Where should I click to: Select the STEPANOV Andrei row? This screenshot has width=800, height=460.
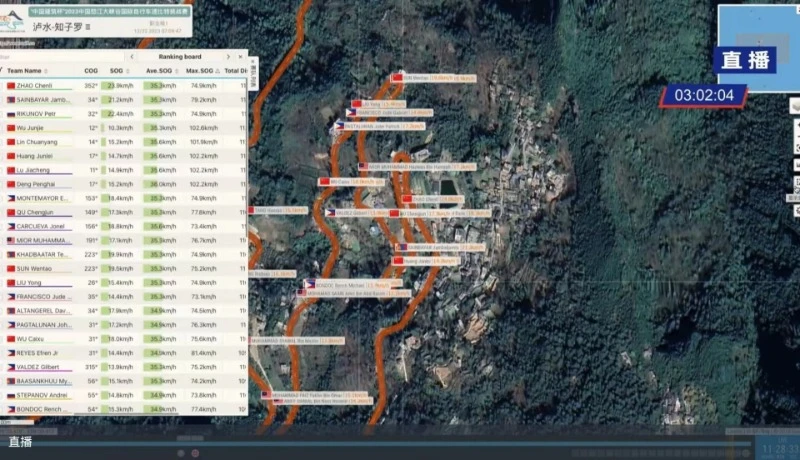[123, 395]
